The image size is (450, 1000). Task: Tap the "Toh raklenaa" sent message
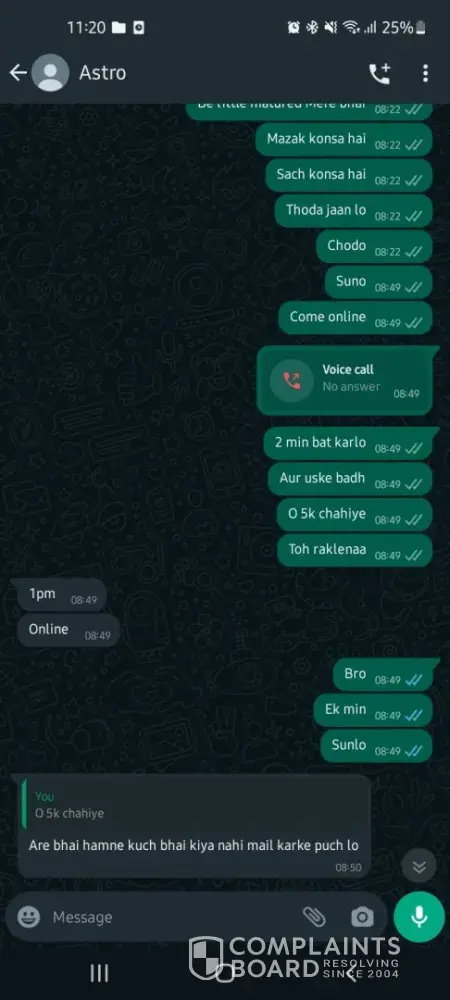[x=354, y=550]
